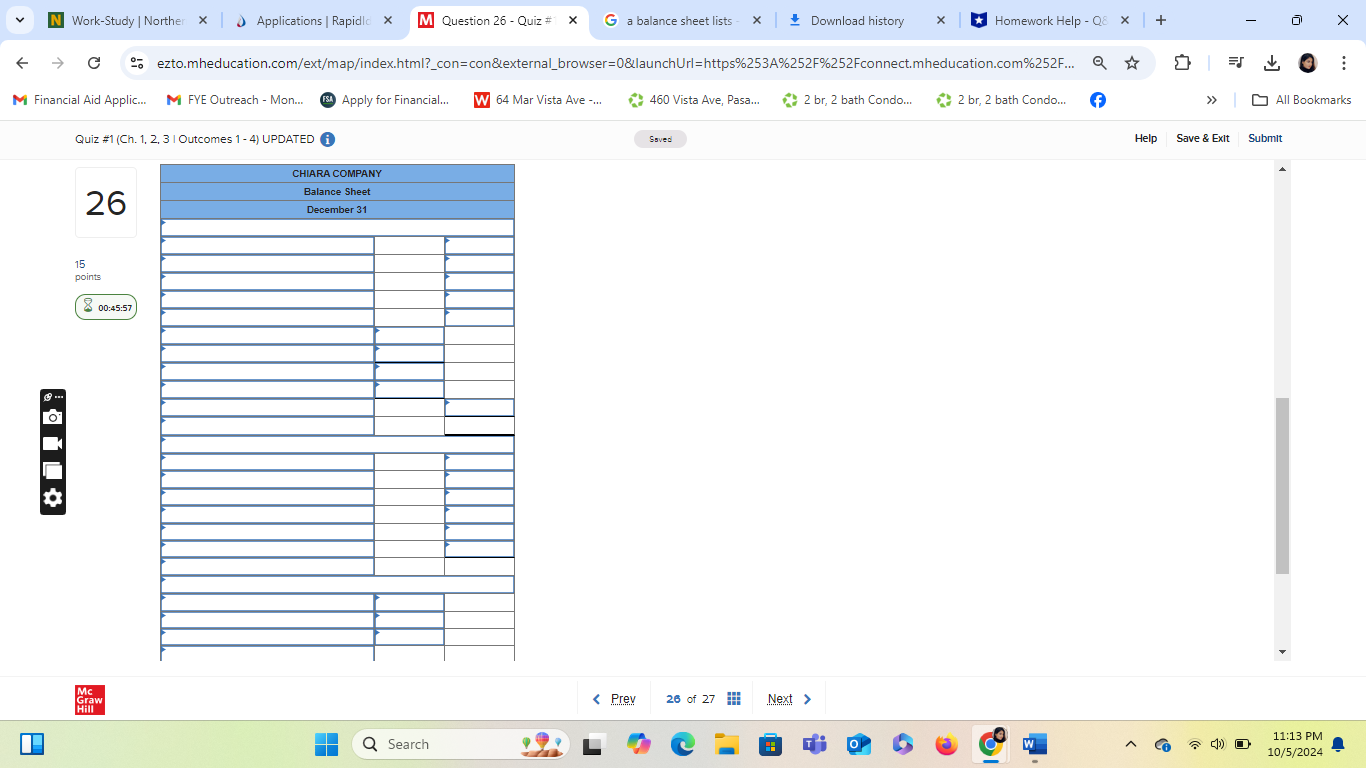Click the Widgets icon on the taskbar
This screenshot has width=1366, height=768.
[x=32, y=744]
